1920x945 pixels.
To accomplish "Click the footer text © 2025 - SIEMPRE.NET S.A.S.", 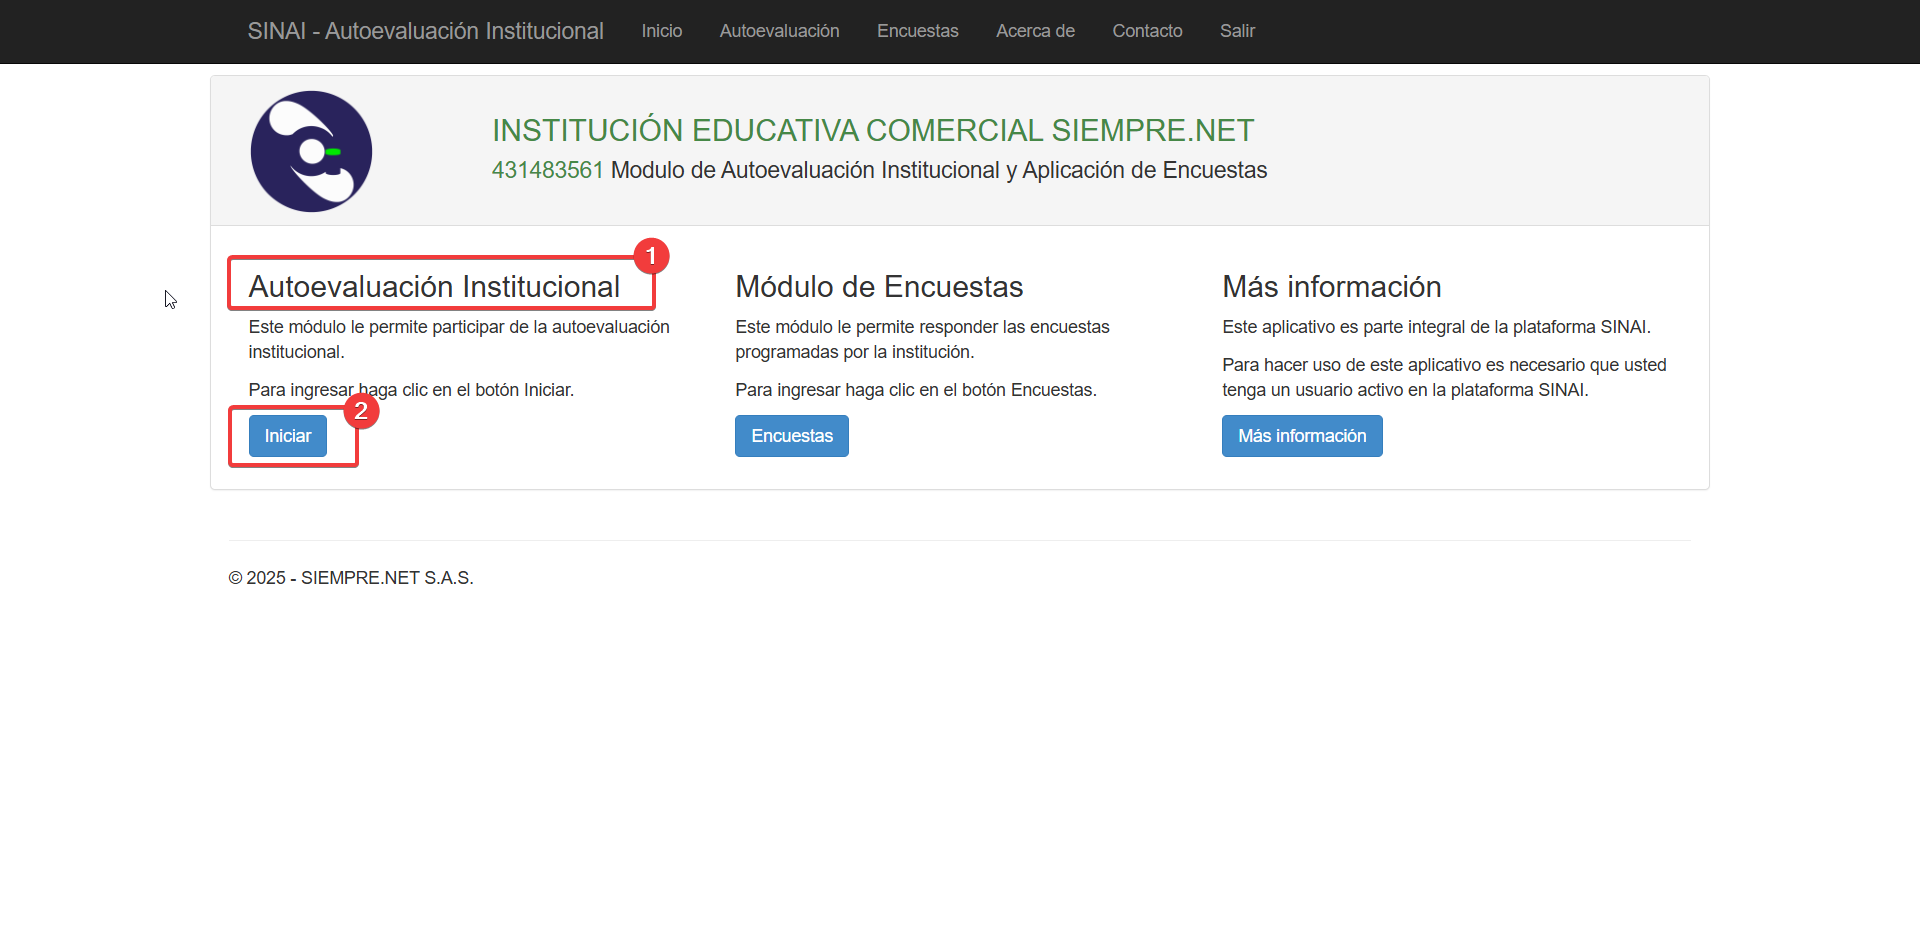I will point(351,578).
